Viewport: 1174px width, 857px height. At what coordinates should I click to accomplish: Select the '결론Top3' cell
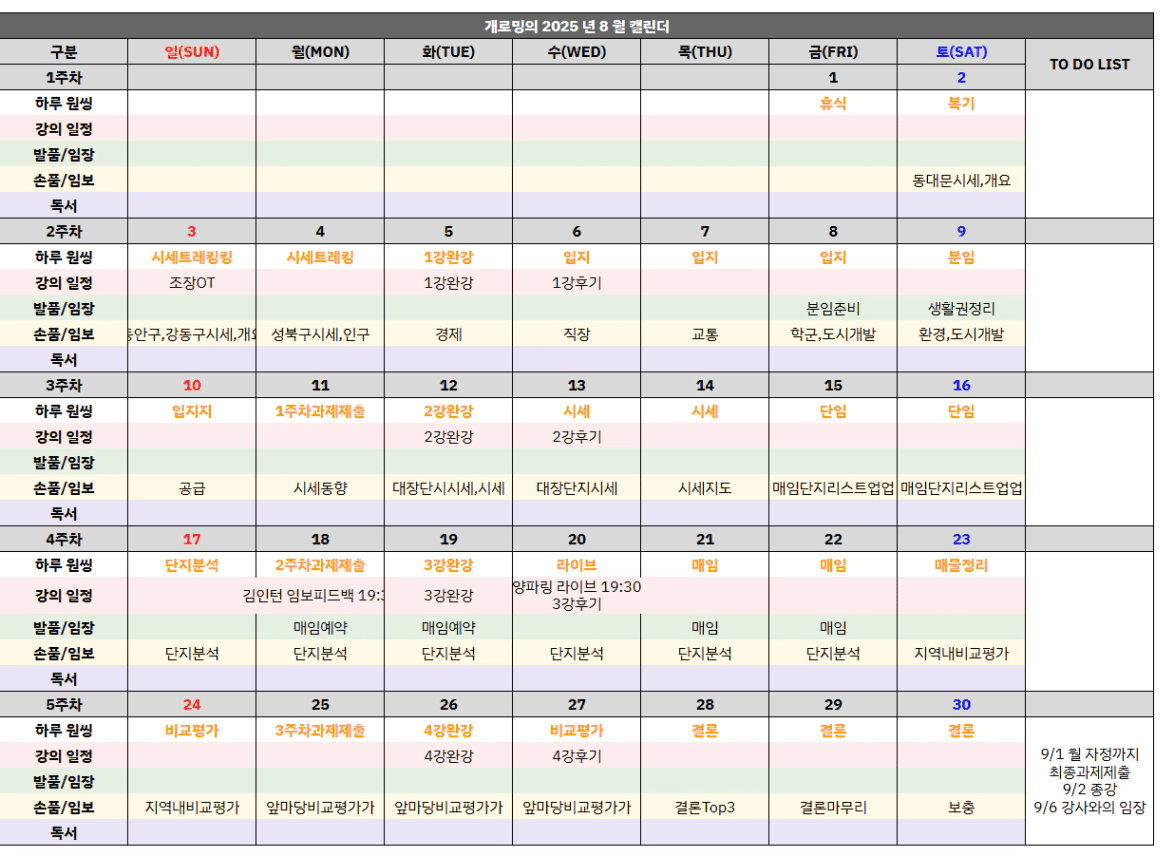tap(705, 808)
